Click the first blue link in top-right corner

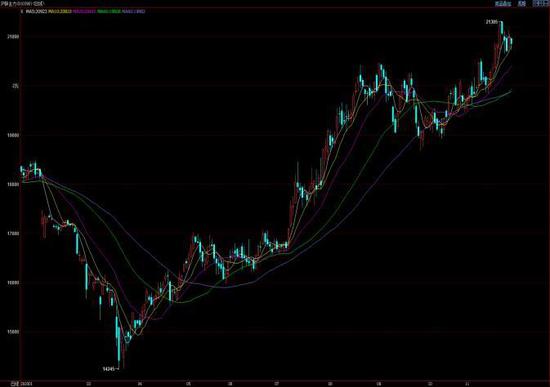[x=503, y=4]
